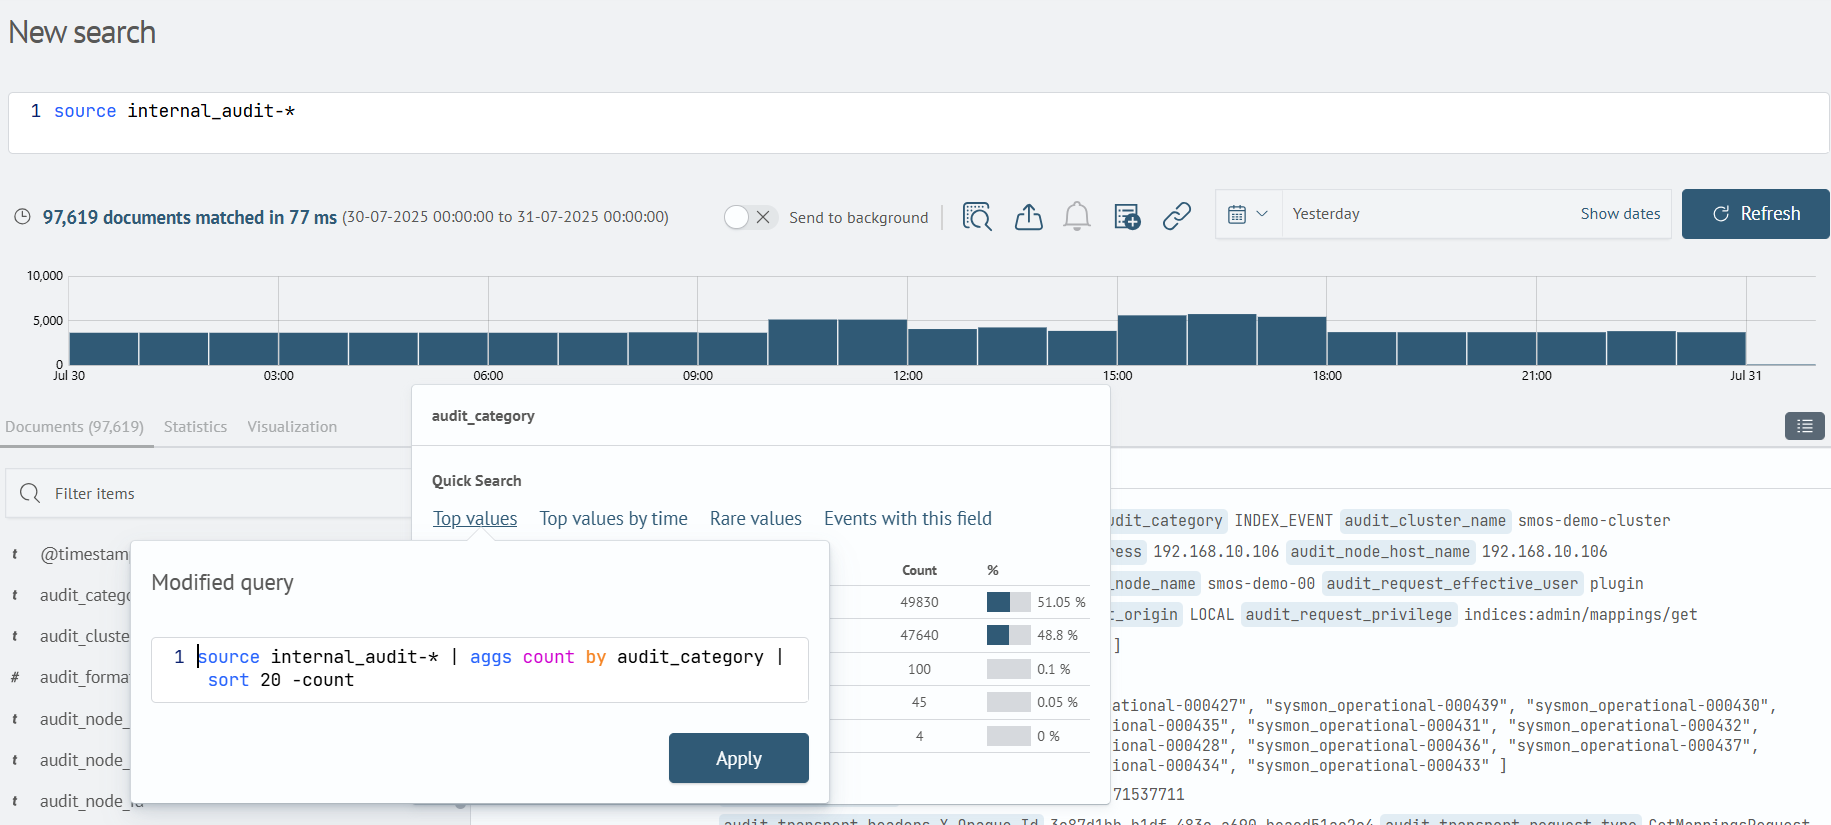
Task: Click the 48.8 % percentage bar
Action: 1008,635
